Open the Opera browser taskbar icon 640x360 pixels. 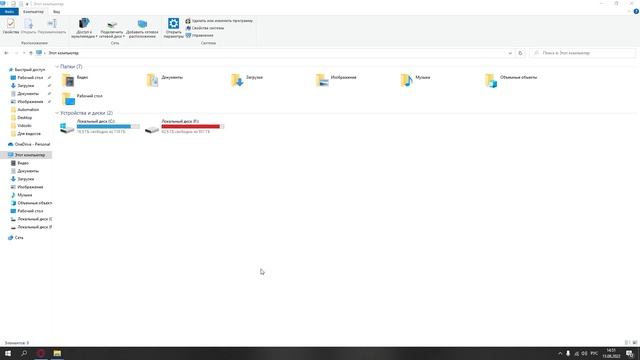point(41,353)
